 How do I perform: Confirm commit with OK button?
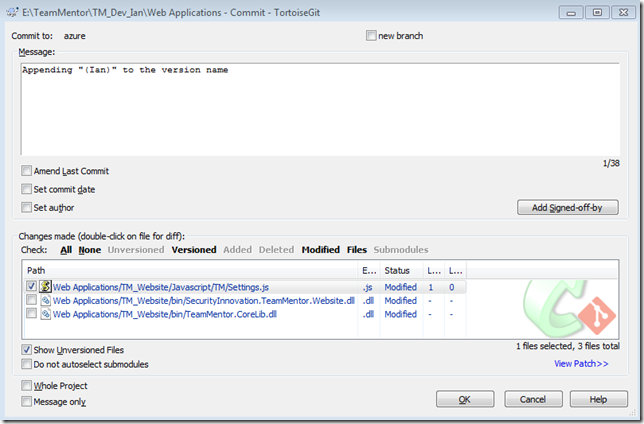click(465, 399)
